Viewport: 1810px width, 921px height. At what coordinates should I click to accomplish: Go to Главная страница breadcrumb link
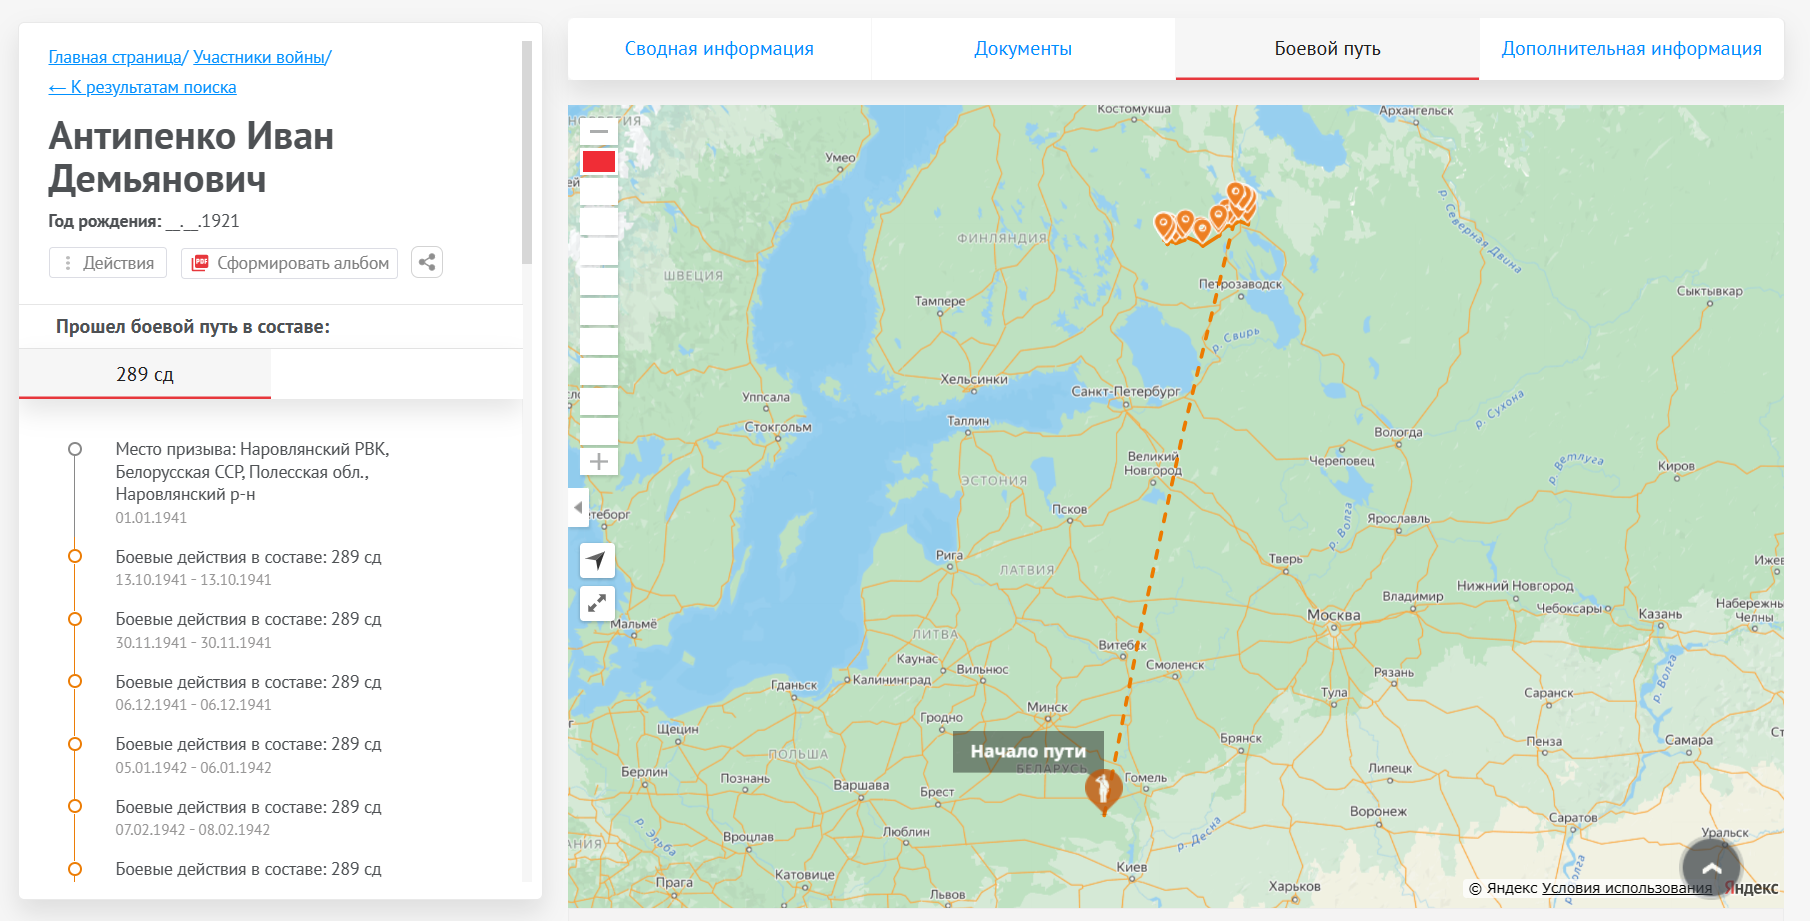pyautogui.click(x=115, y=57)
